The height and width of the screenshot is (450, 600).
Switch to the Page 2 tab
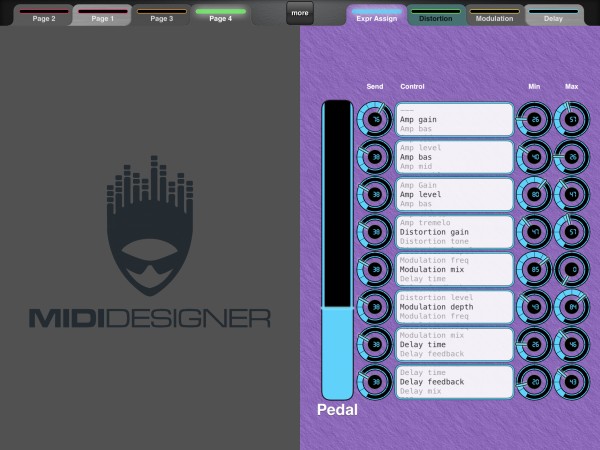pos(43,15)
